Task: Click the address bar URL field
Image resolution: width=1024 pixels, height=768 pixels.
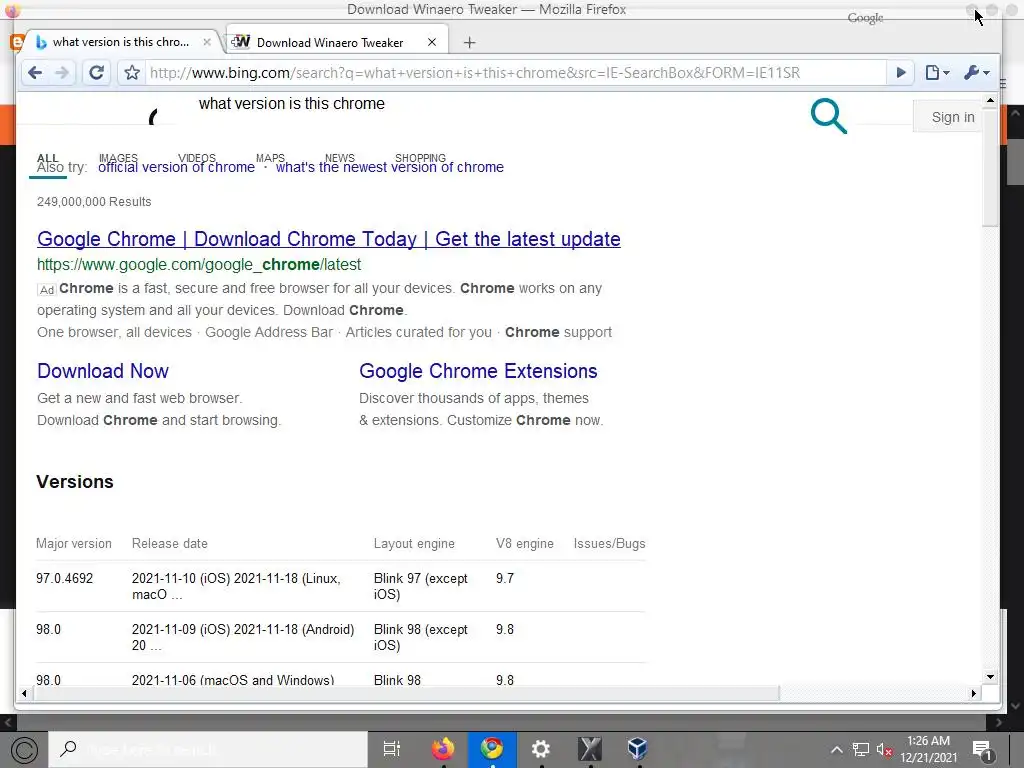Action: coord(516,72)
